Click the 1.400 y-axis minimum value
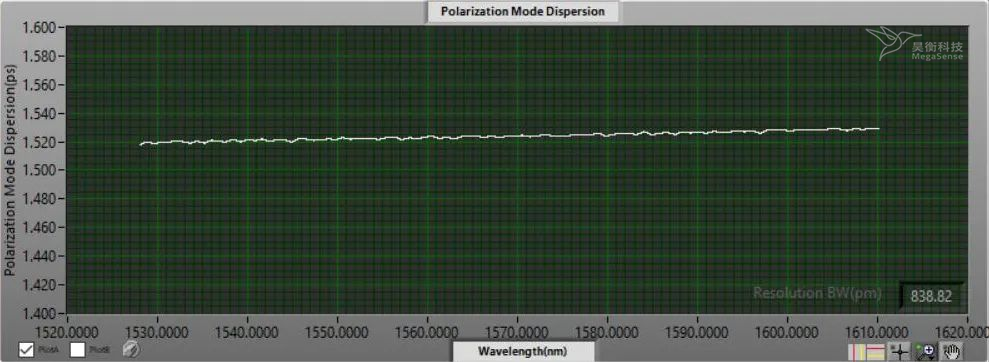989x362 pixels. pos(39,313)
